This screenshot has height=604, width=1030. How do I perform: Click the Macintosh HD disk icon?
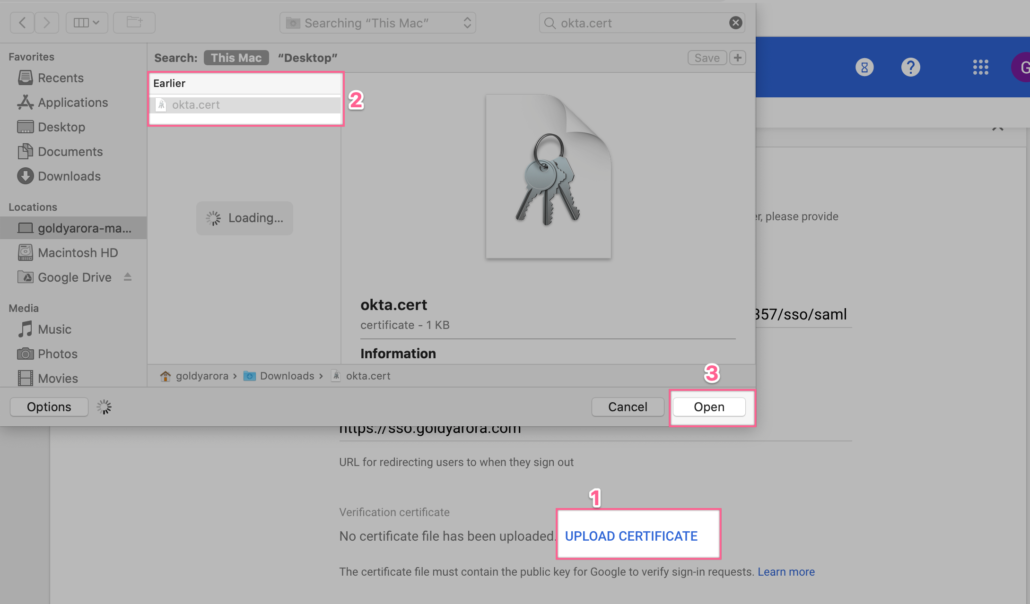pos(25,252)
